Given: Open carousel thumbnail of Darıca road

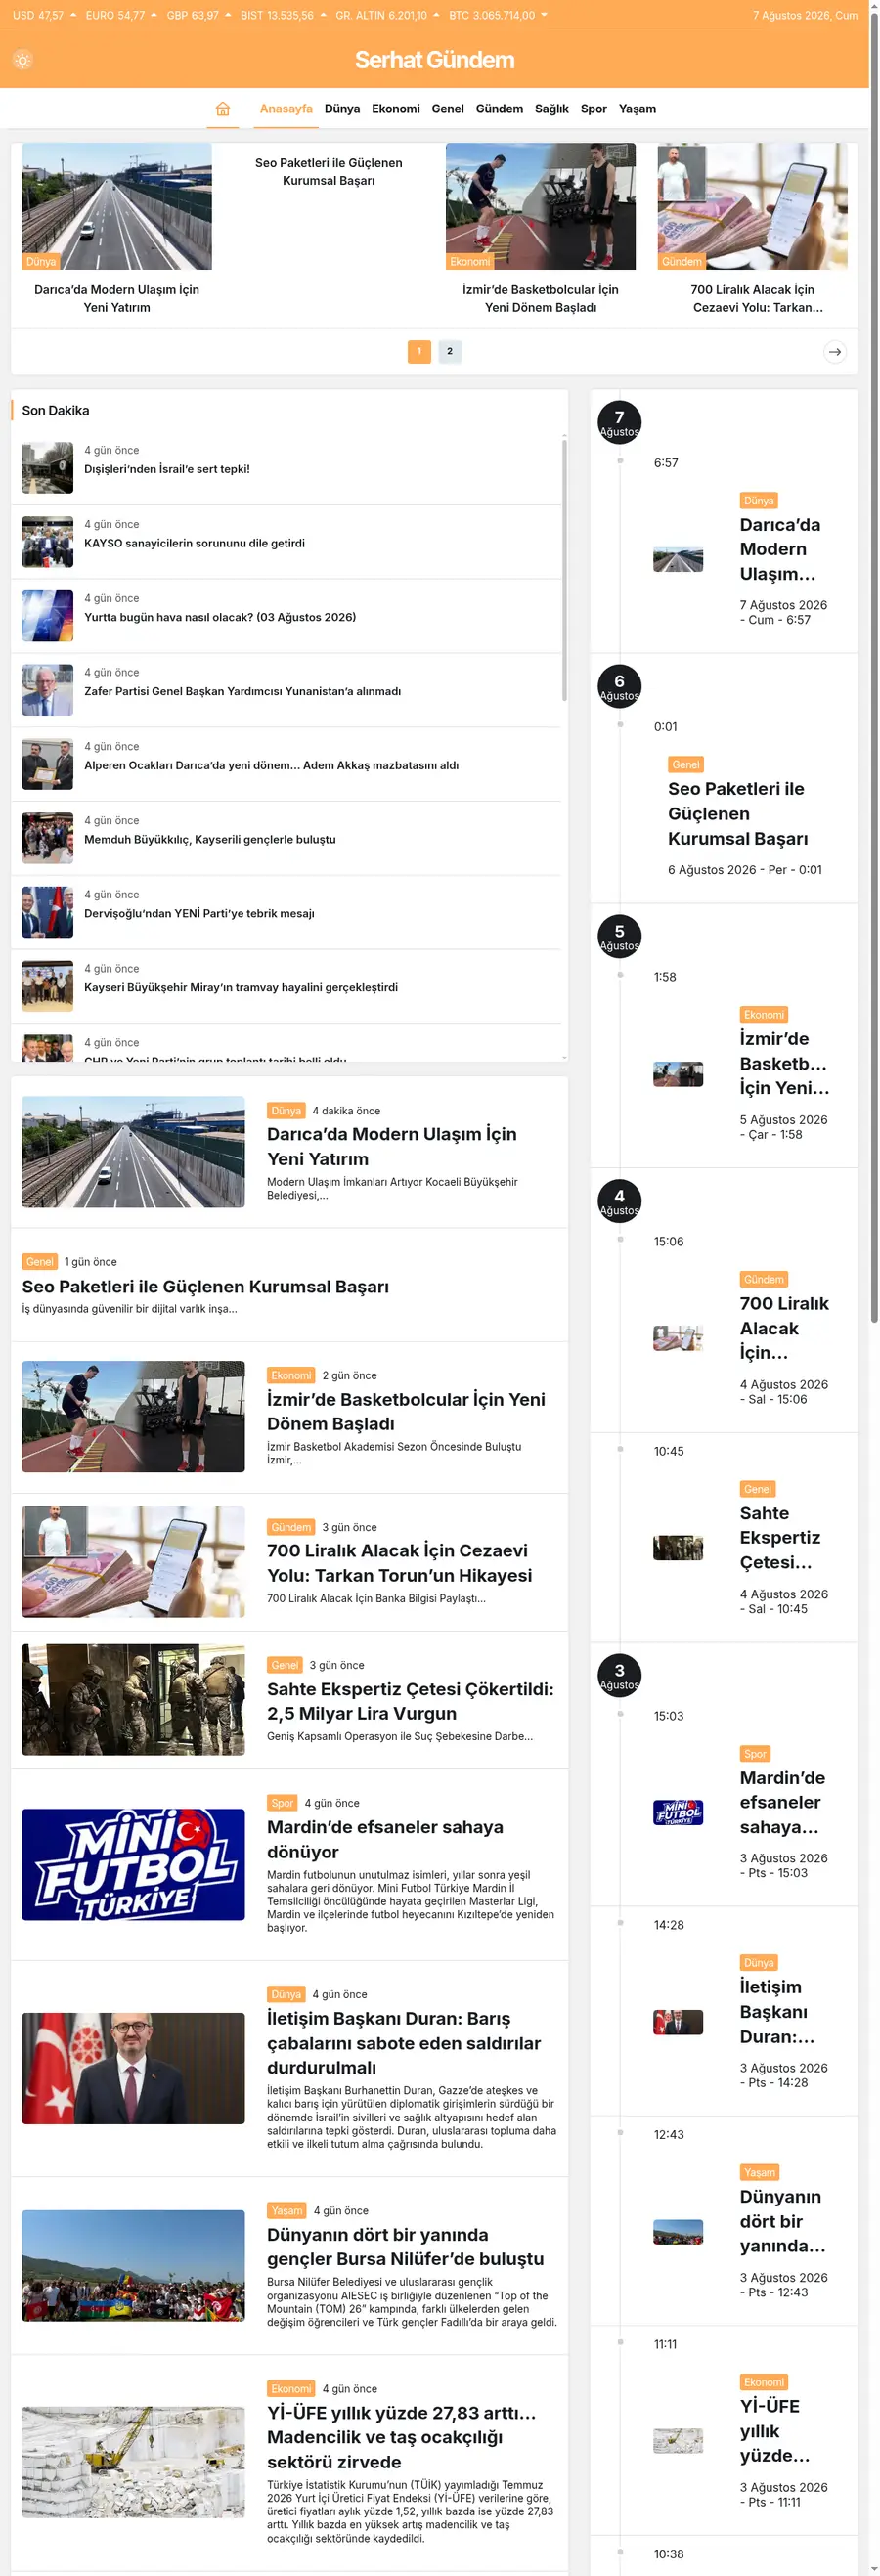Looking at the screenshot, I should (117, 206).
